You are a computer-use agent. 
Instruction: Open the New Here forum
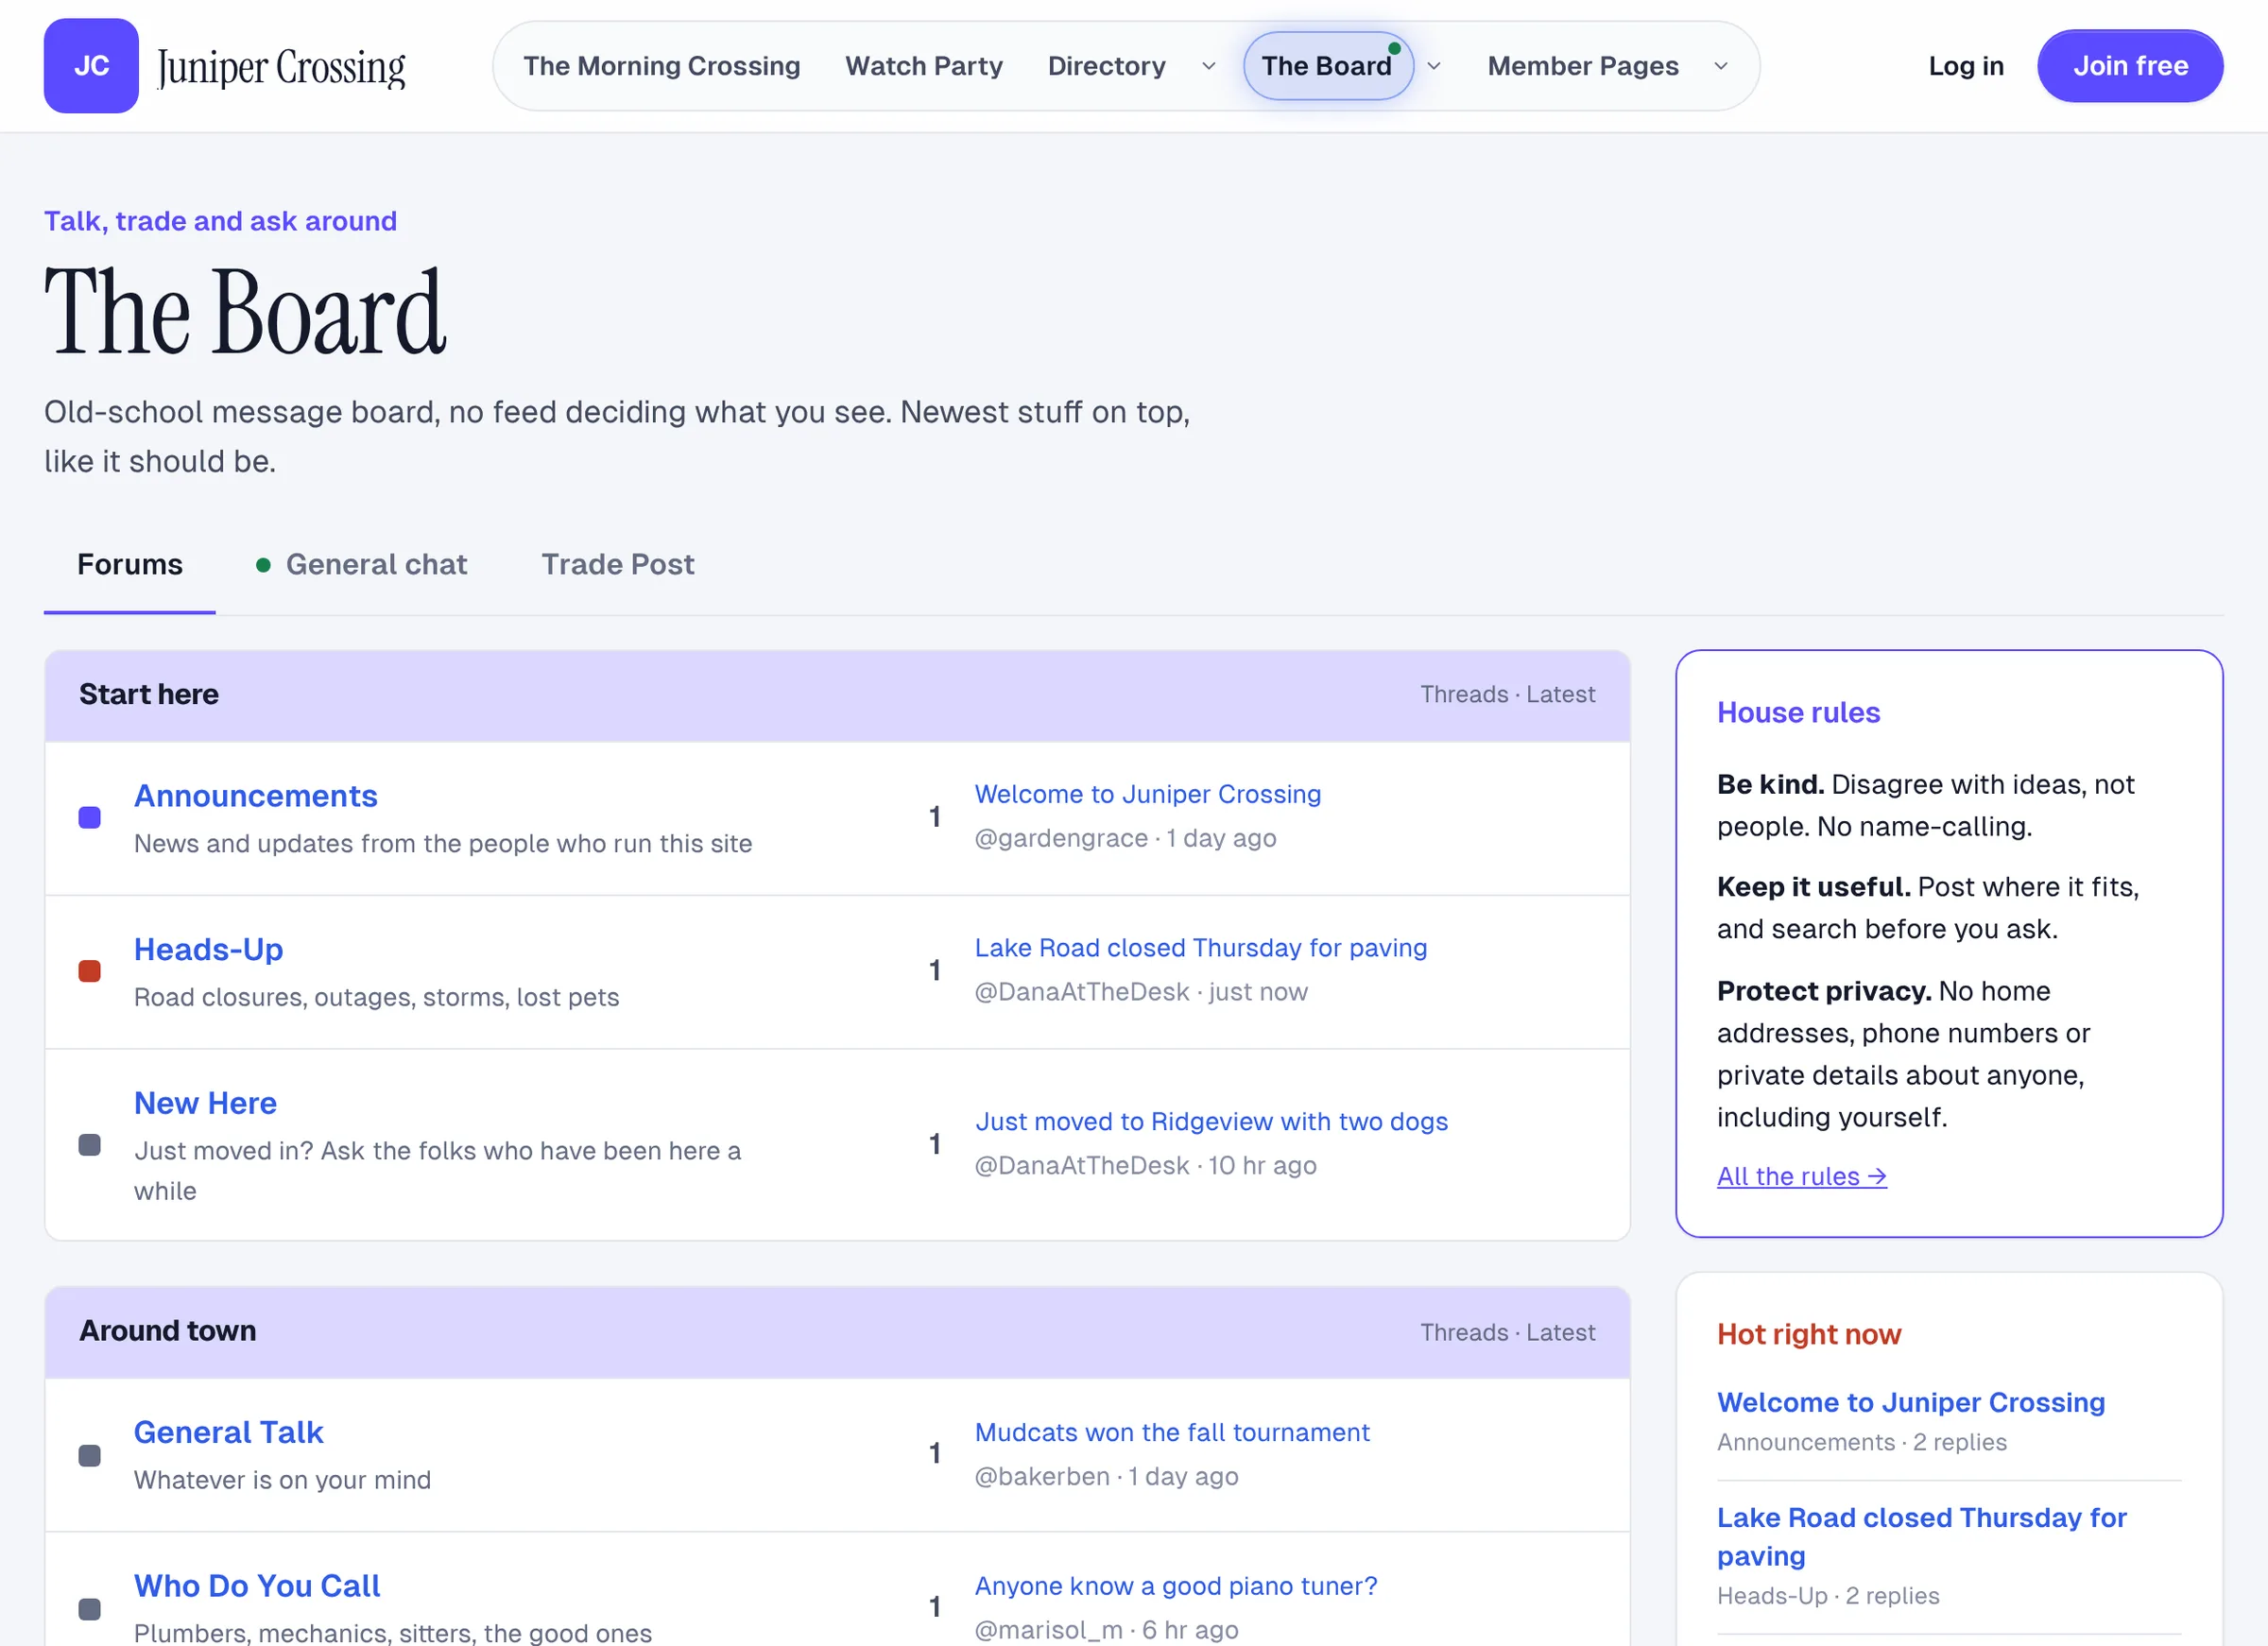pyautogui.click(x=206, y=1104)
